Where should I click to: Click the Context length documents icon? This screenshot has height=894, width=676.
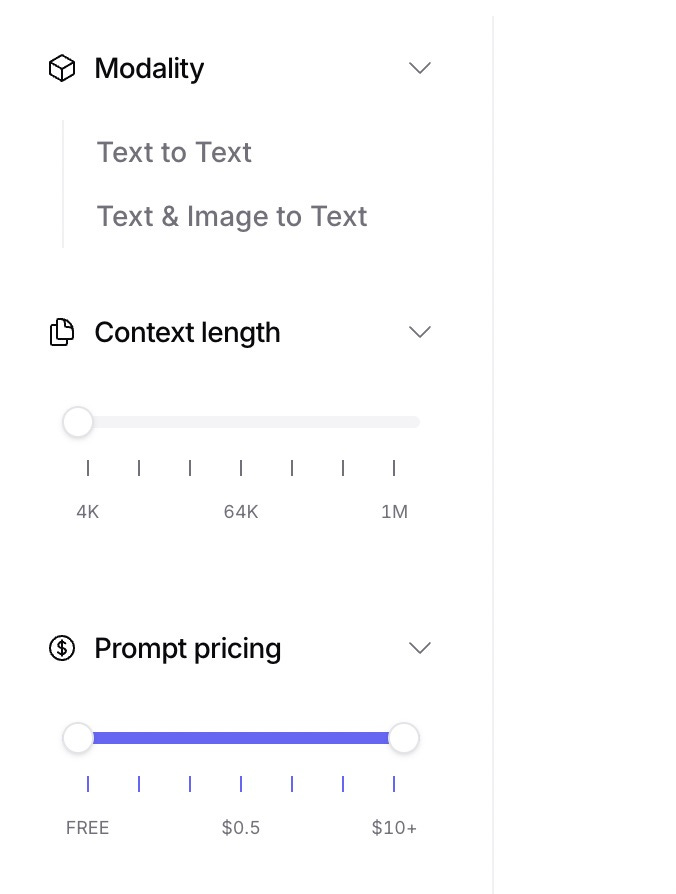point(62,332)
